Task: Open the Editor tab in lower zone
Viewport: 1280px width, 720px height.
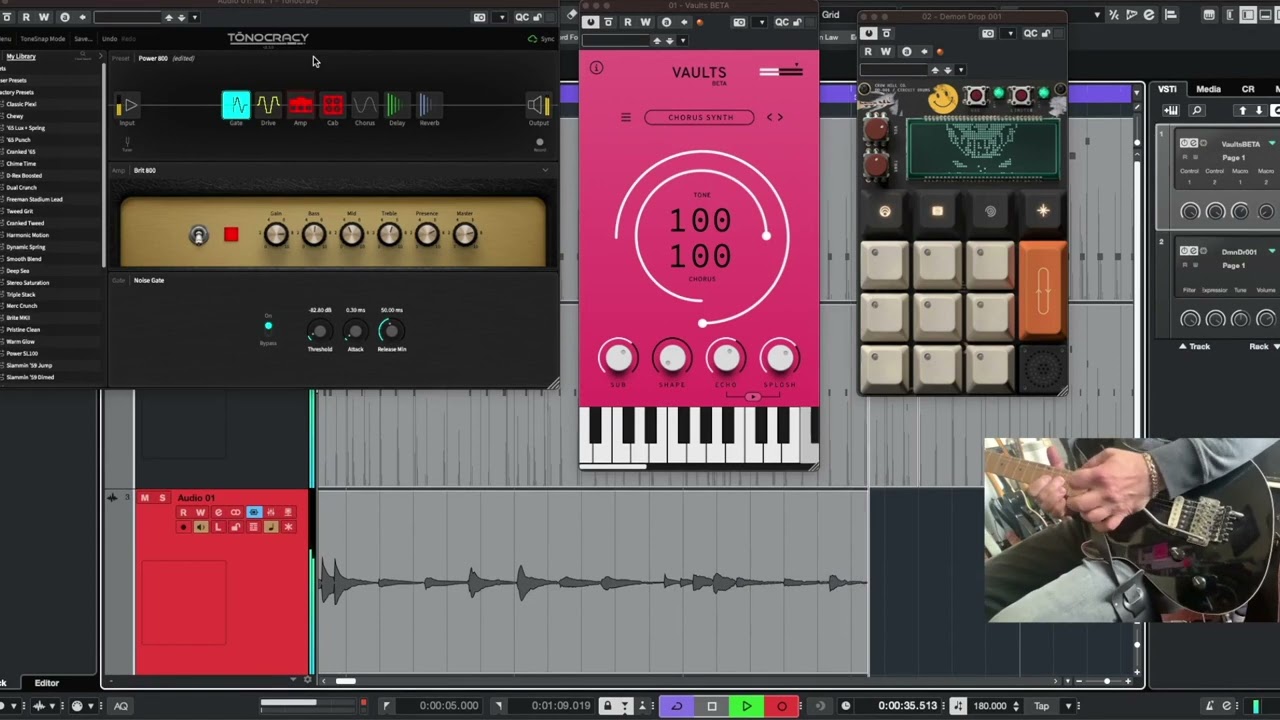Action: (x=47, y=683)
